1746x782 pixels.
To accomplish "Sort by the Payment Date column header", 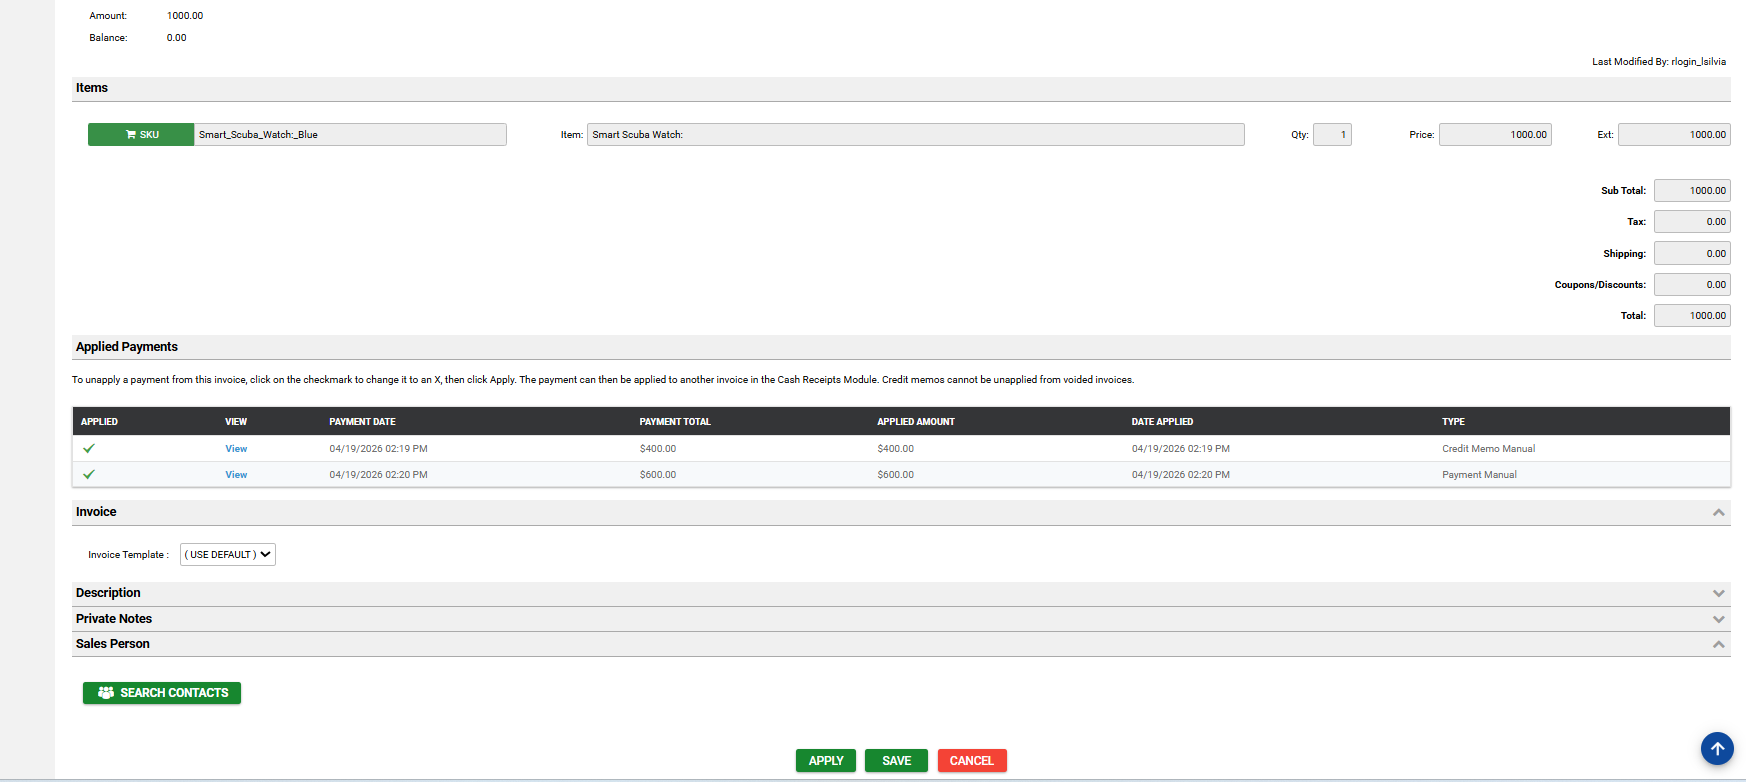I will pos(362,422).
